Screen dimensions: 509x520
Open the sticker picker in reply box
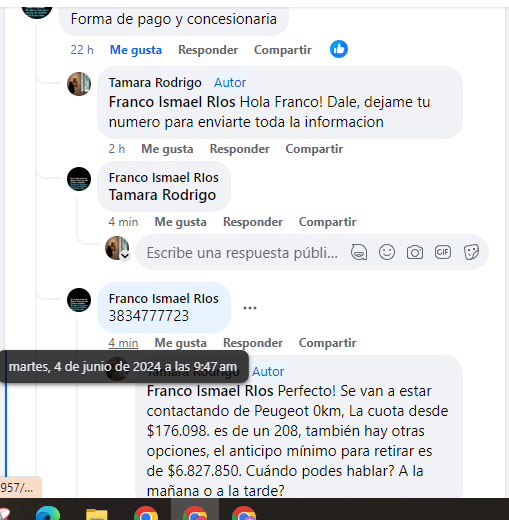(x=471, y=252)
